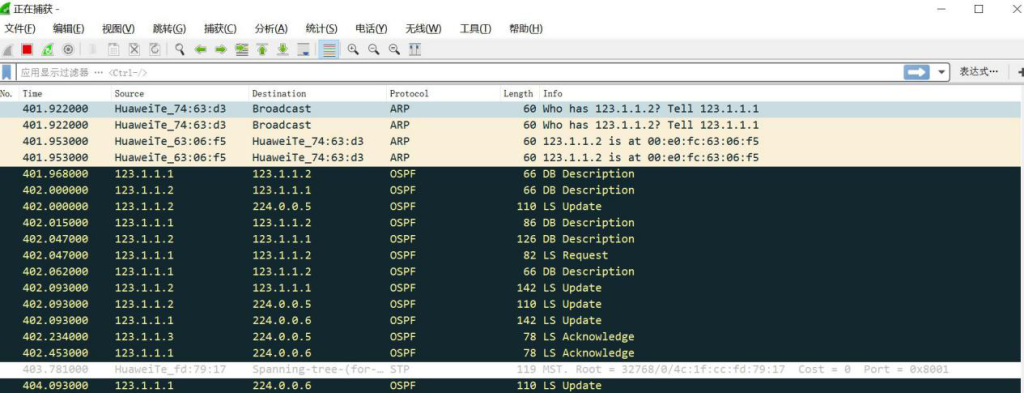Toggle auto-scroll during live capture

tap(303, 50)
